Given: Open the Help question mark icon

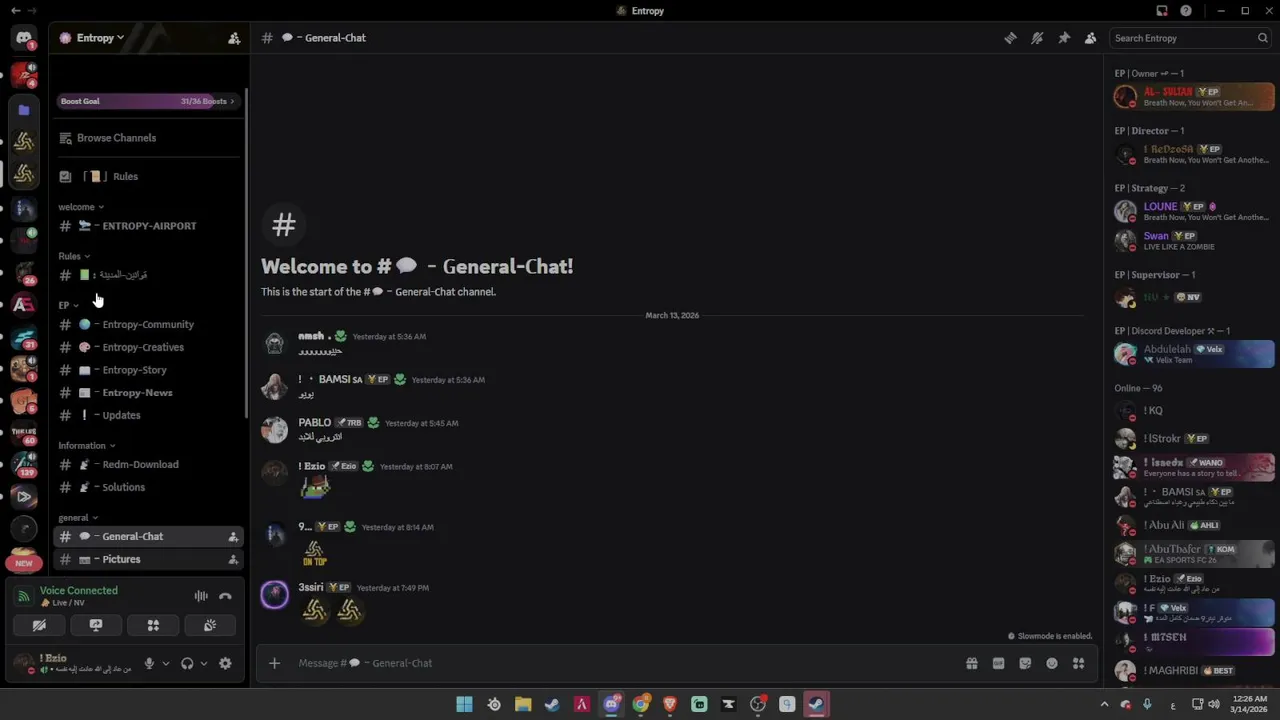Looking at the screenshot, I should pos(1186,11).
